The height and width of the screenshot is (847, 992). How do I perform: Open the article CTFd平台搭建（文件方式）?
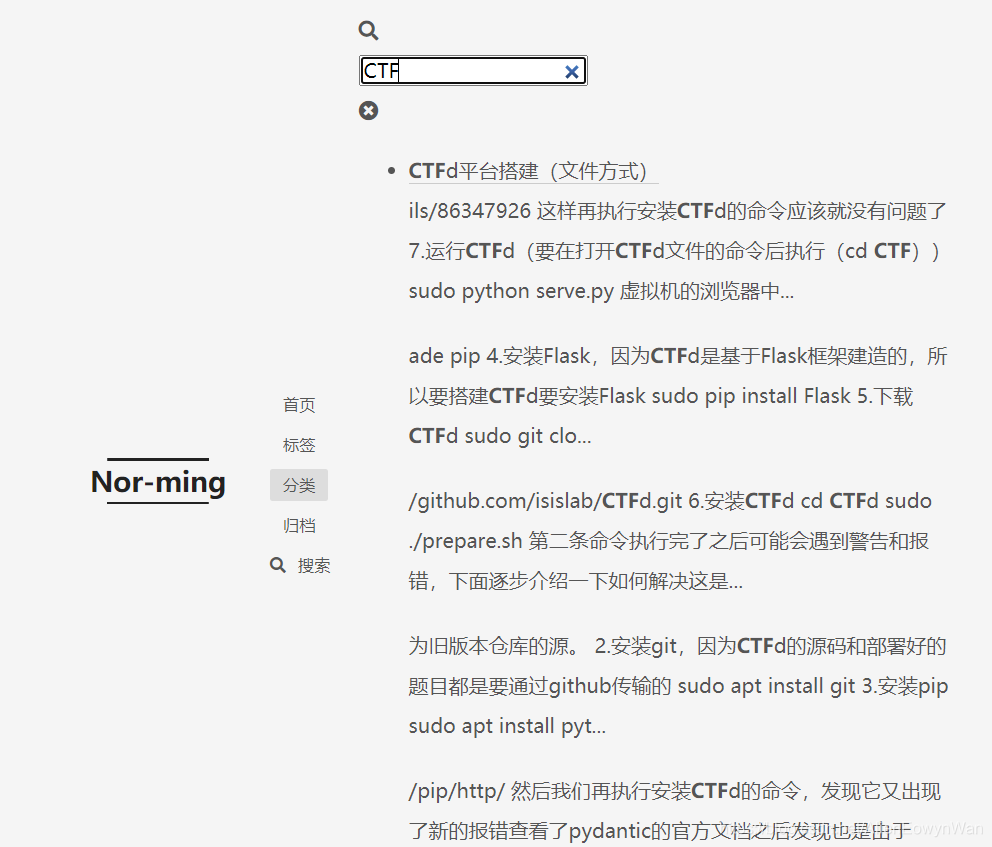[x=530, y=170]
